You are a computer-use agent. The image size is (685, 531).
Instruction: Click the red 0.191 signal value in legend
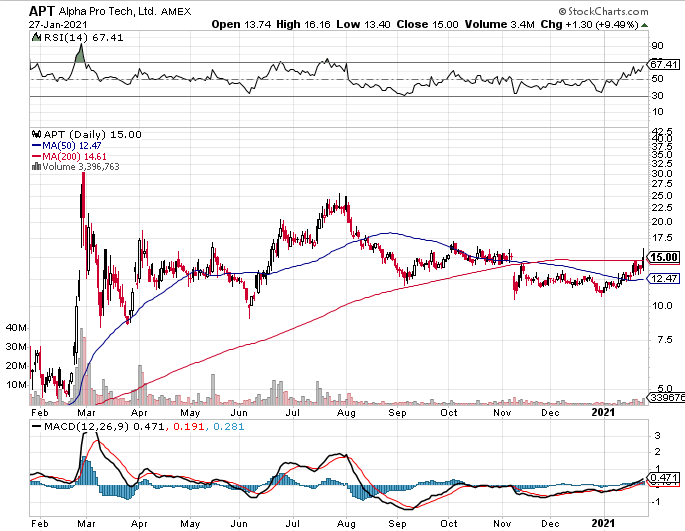[x=189, y=427]
